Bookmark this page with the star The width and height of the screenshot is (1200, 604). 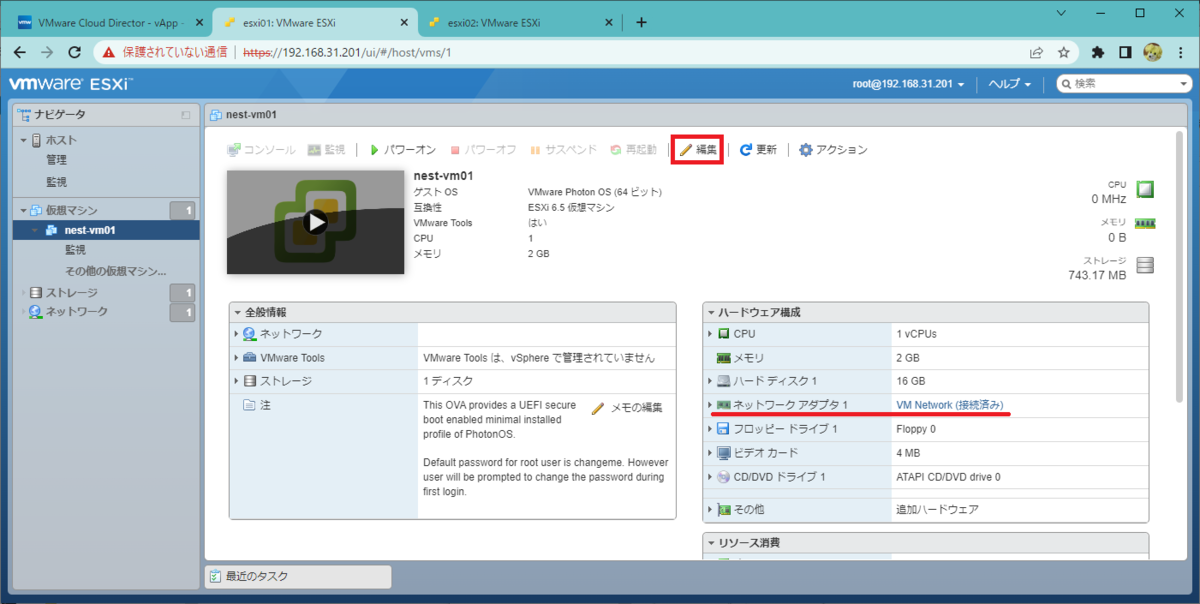pos(1064,52)
